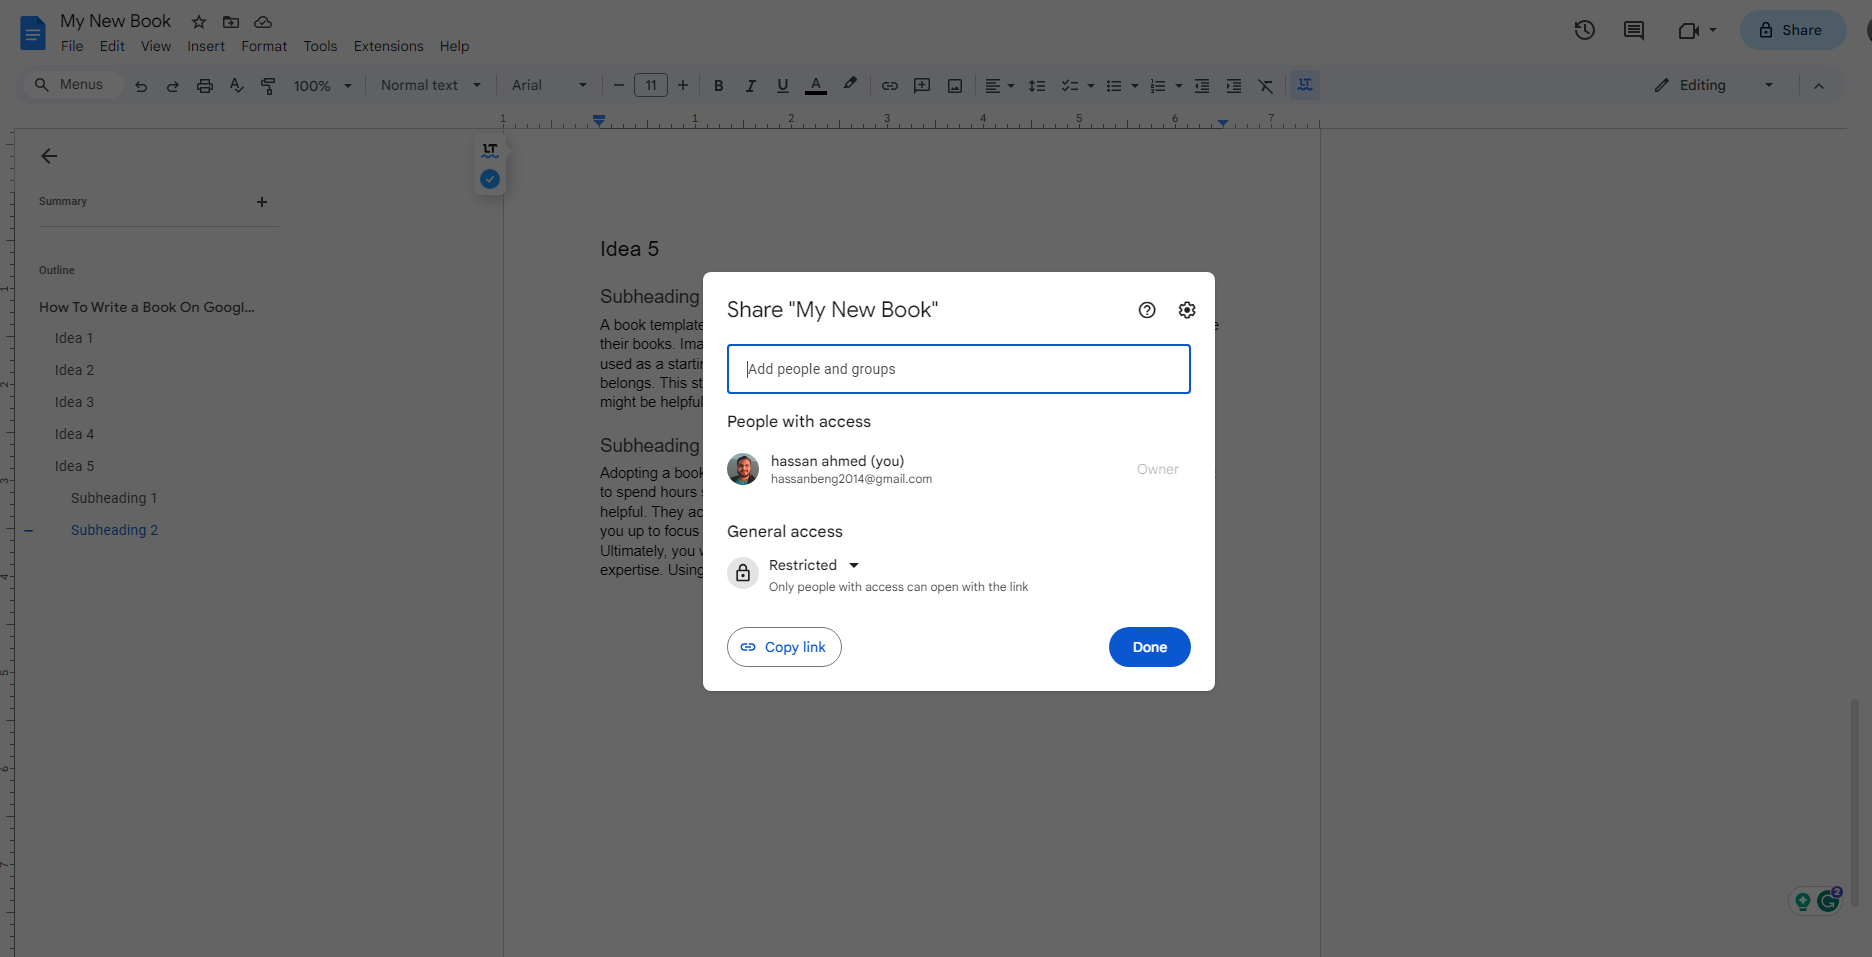The width and height of the screenshot is (1872, 957).
Task: Open the Arial font dropdown
Action: click(549, 85)
